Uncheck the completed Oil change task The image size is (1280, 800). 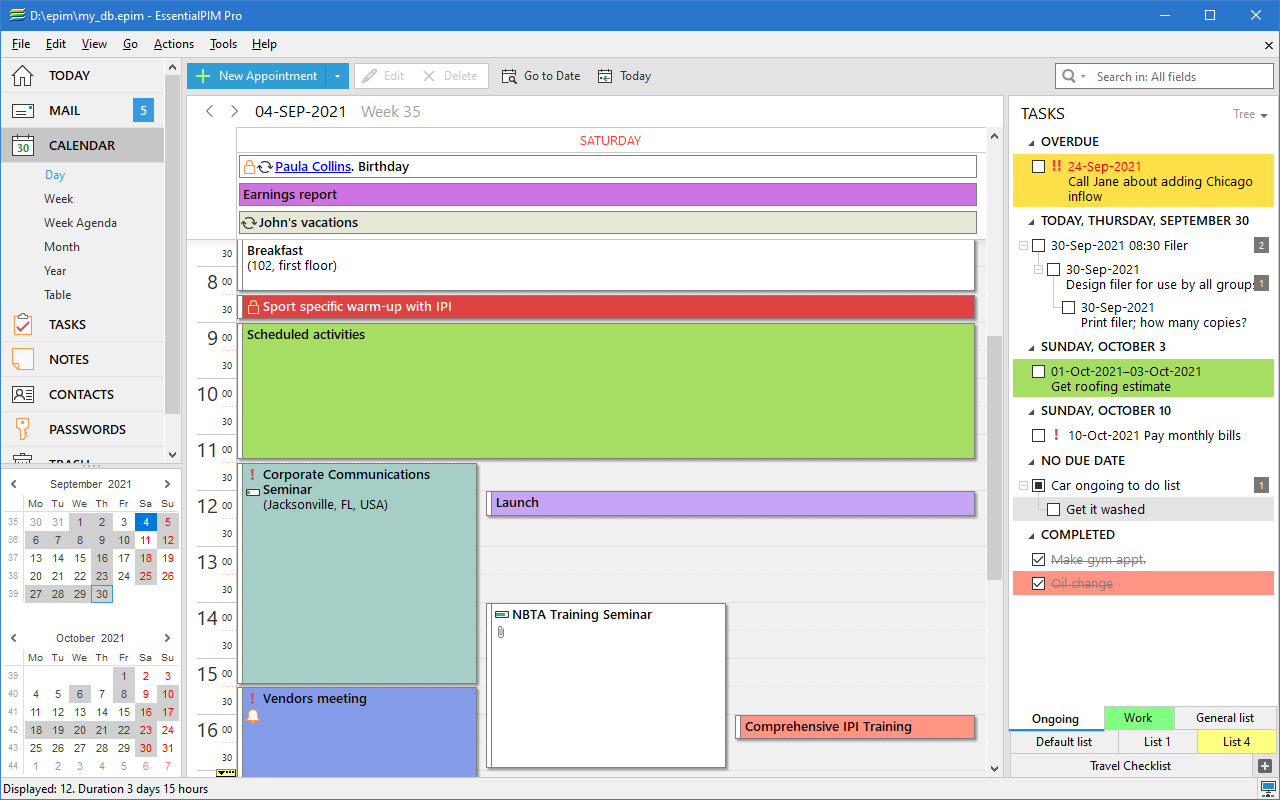coord(1038,584)
